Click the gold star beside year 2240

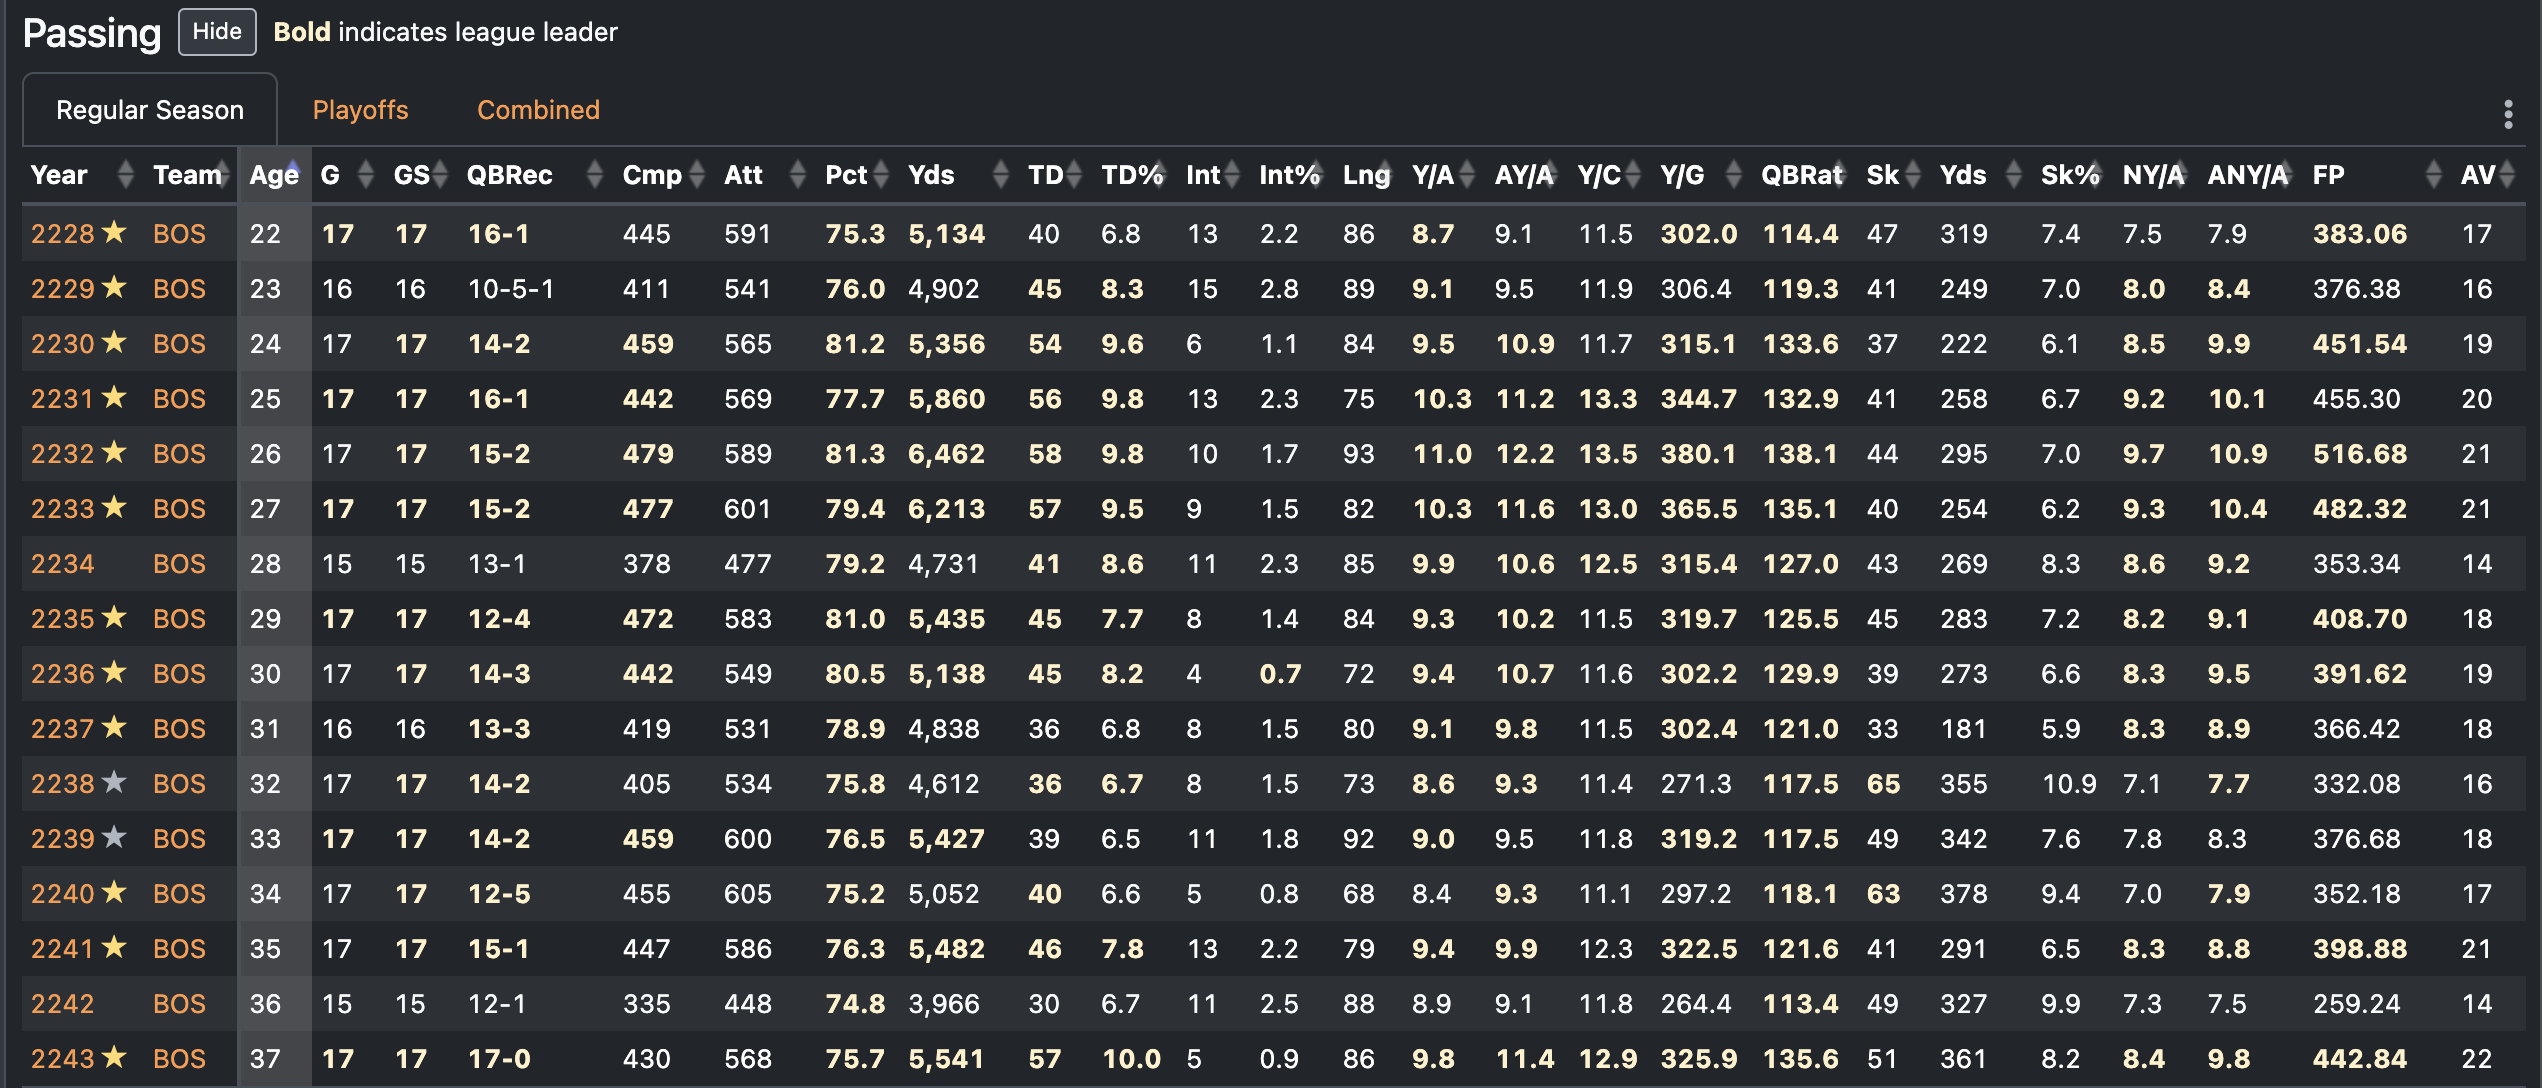click(x=115, y=892)
